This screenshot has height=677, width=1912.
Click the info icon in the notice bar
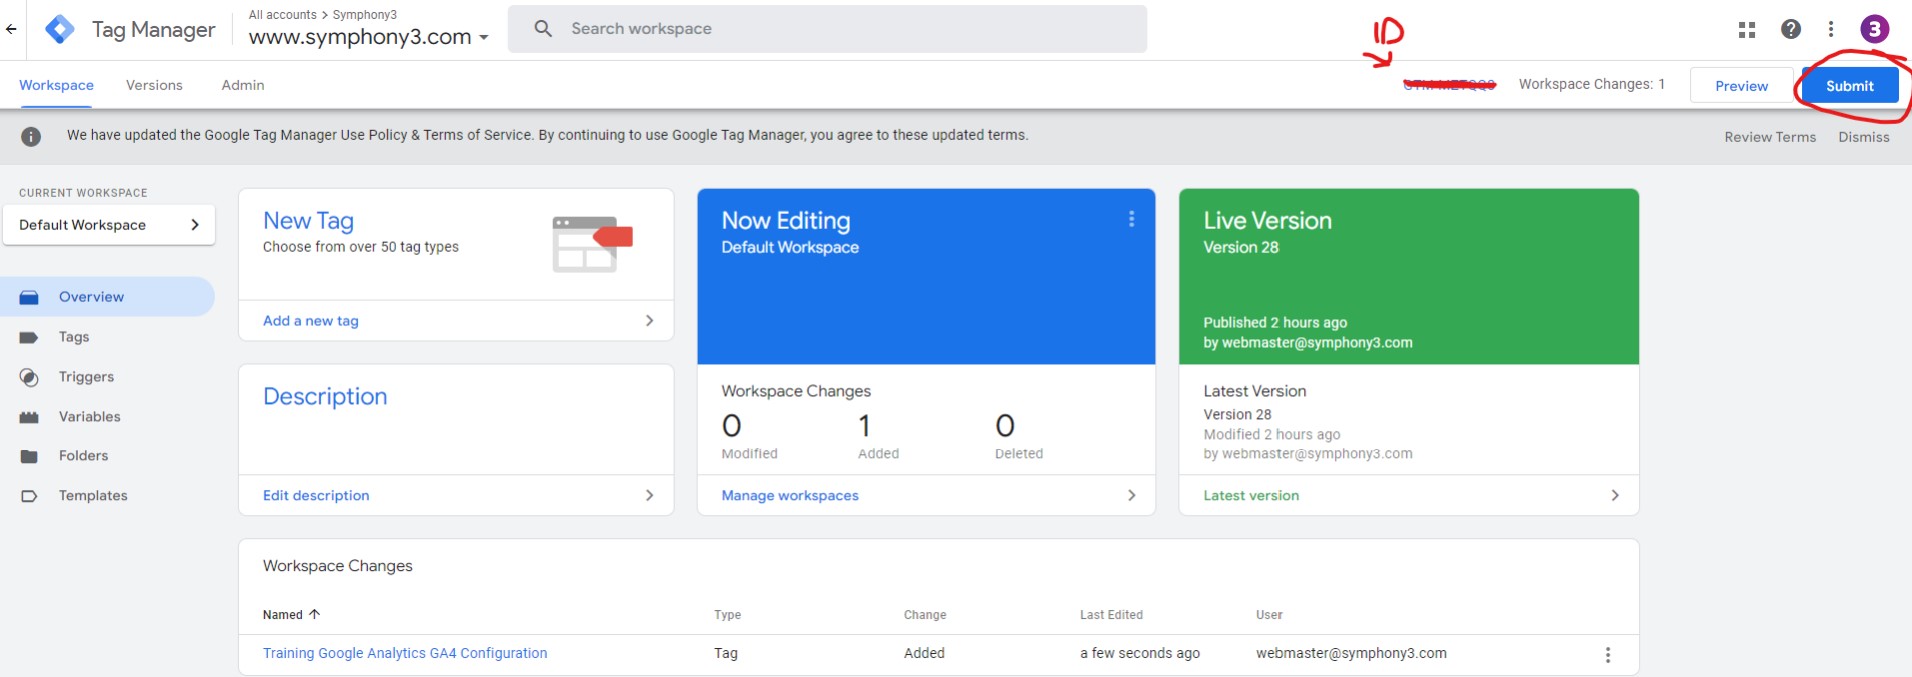click(31, 136)
